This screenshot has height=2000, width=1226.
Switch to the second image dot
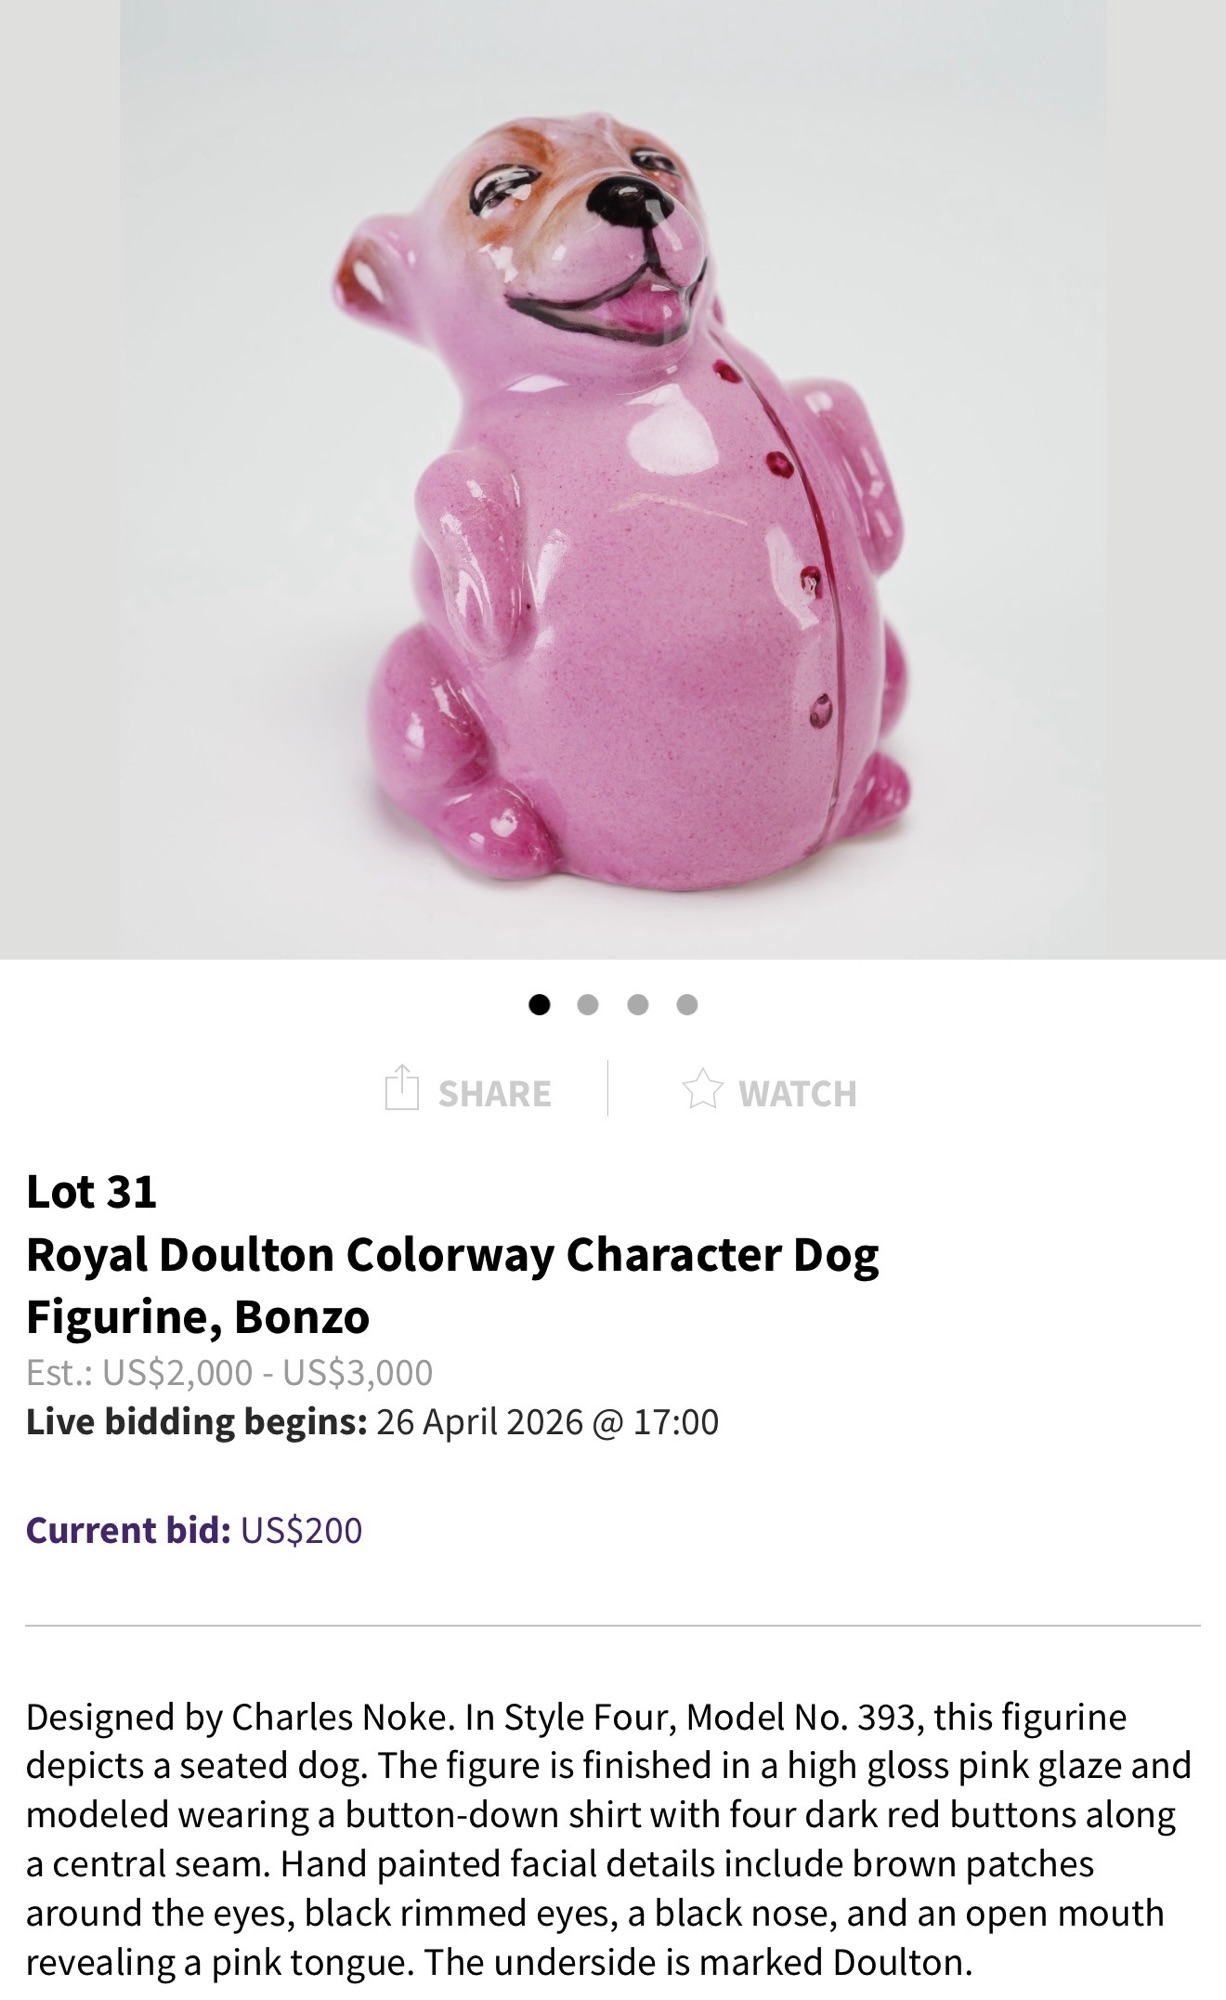(588, 1004)
